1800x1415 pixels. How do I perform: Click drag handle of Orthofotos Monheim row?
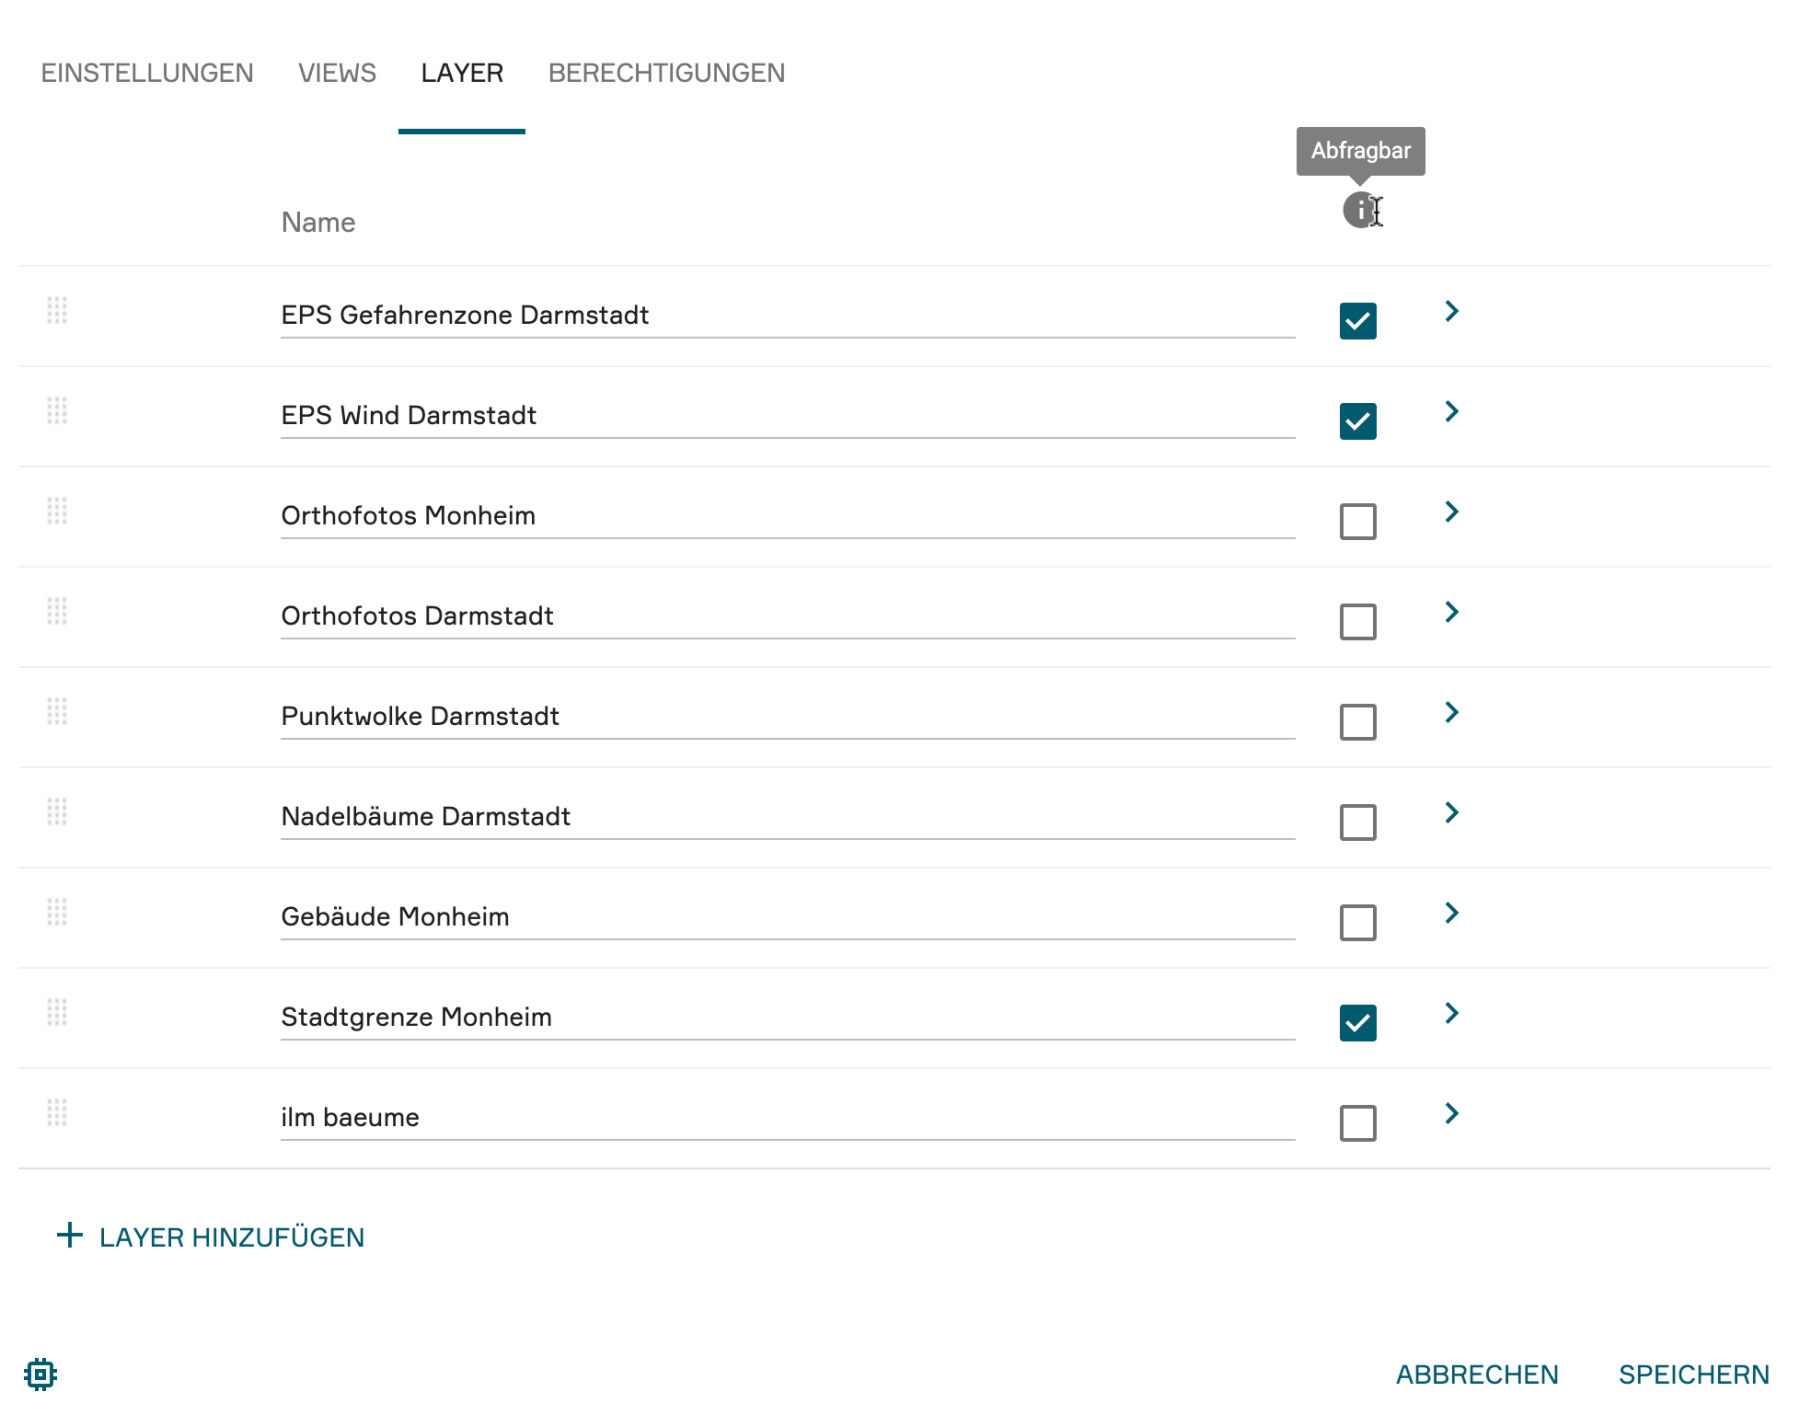pyautogui.click(x=57, y=511)
